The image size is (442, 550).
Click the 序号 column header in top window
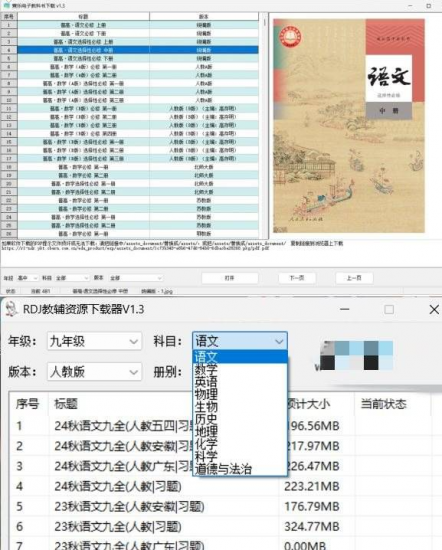point(9,16)
